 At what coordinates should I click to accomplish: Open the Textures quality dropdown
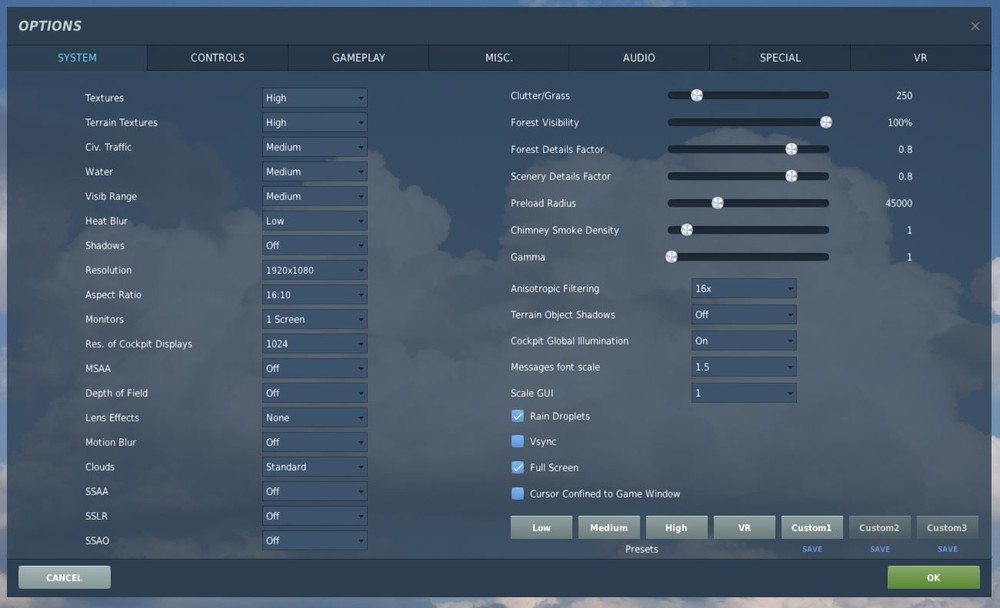click(314, 97)
